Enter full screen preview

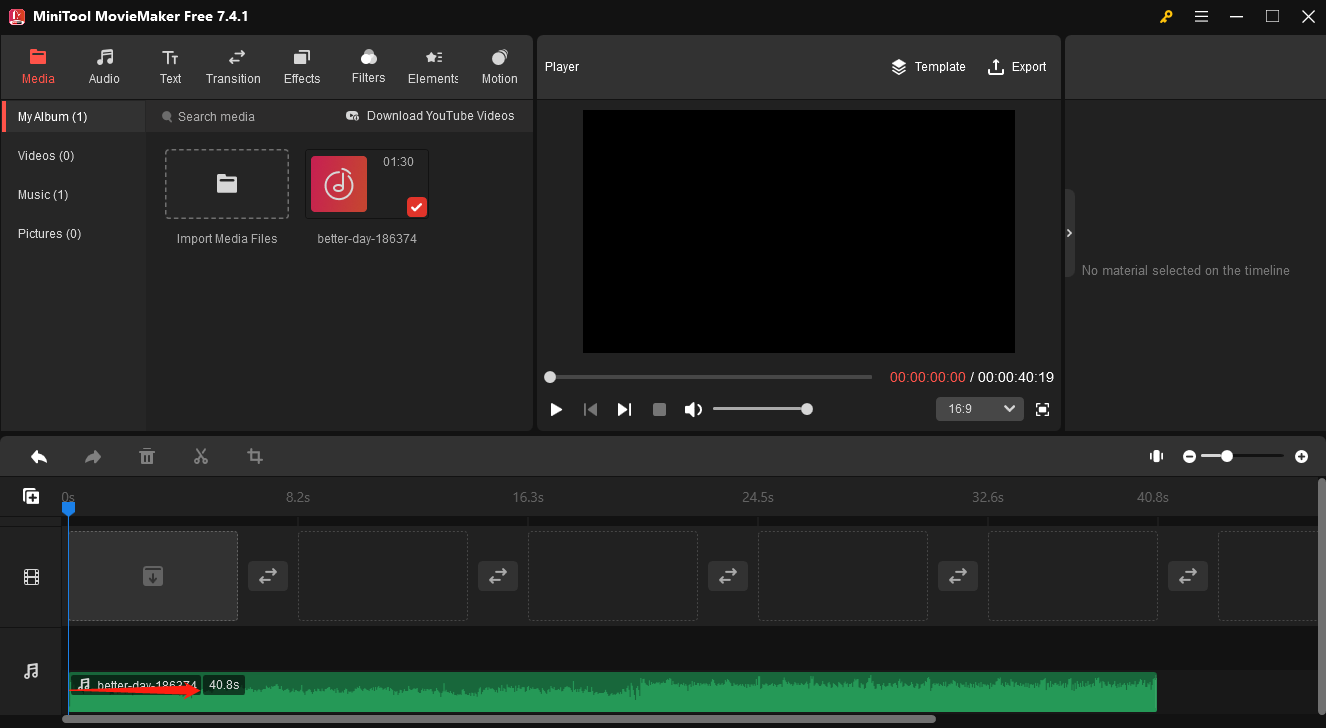click(1043, 409)
